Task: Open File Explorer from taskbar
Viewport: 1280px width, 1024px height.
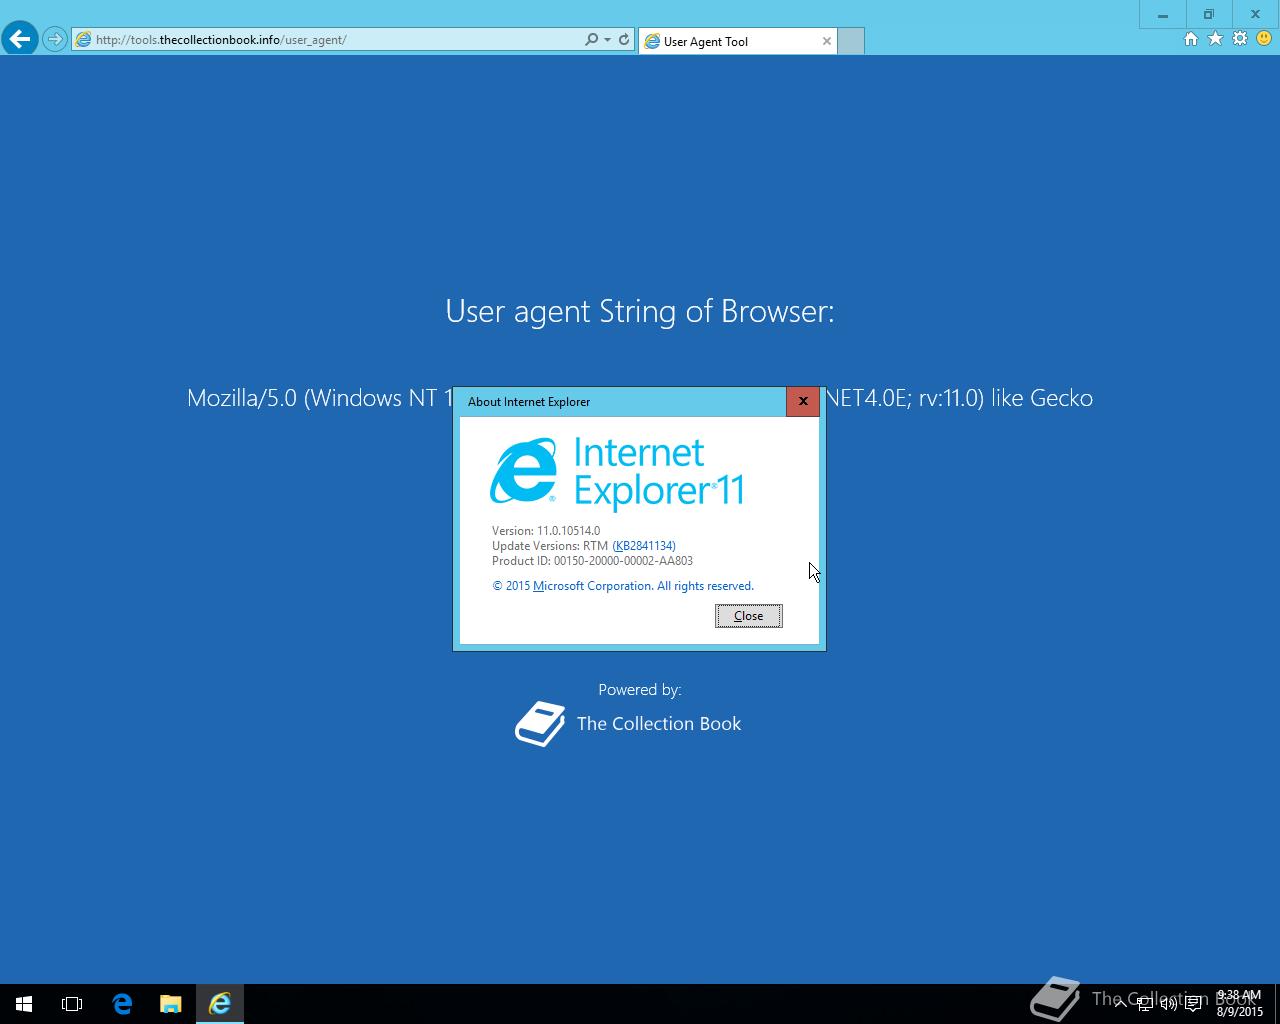Action: click(170, 1004)
